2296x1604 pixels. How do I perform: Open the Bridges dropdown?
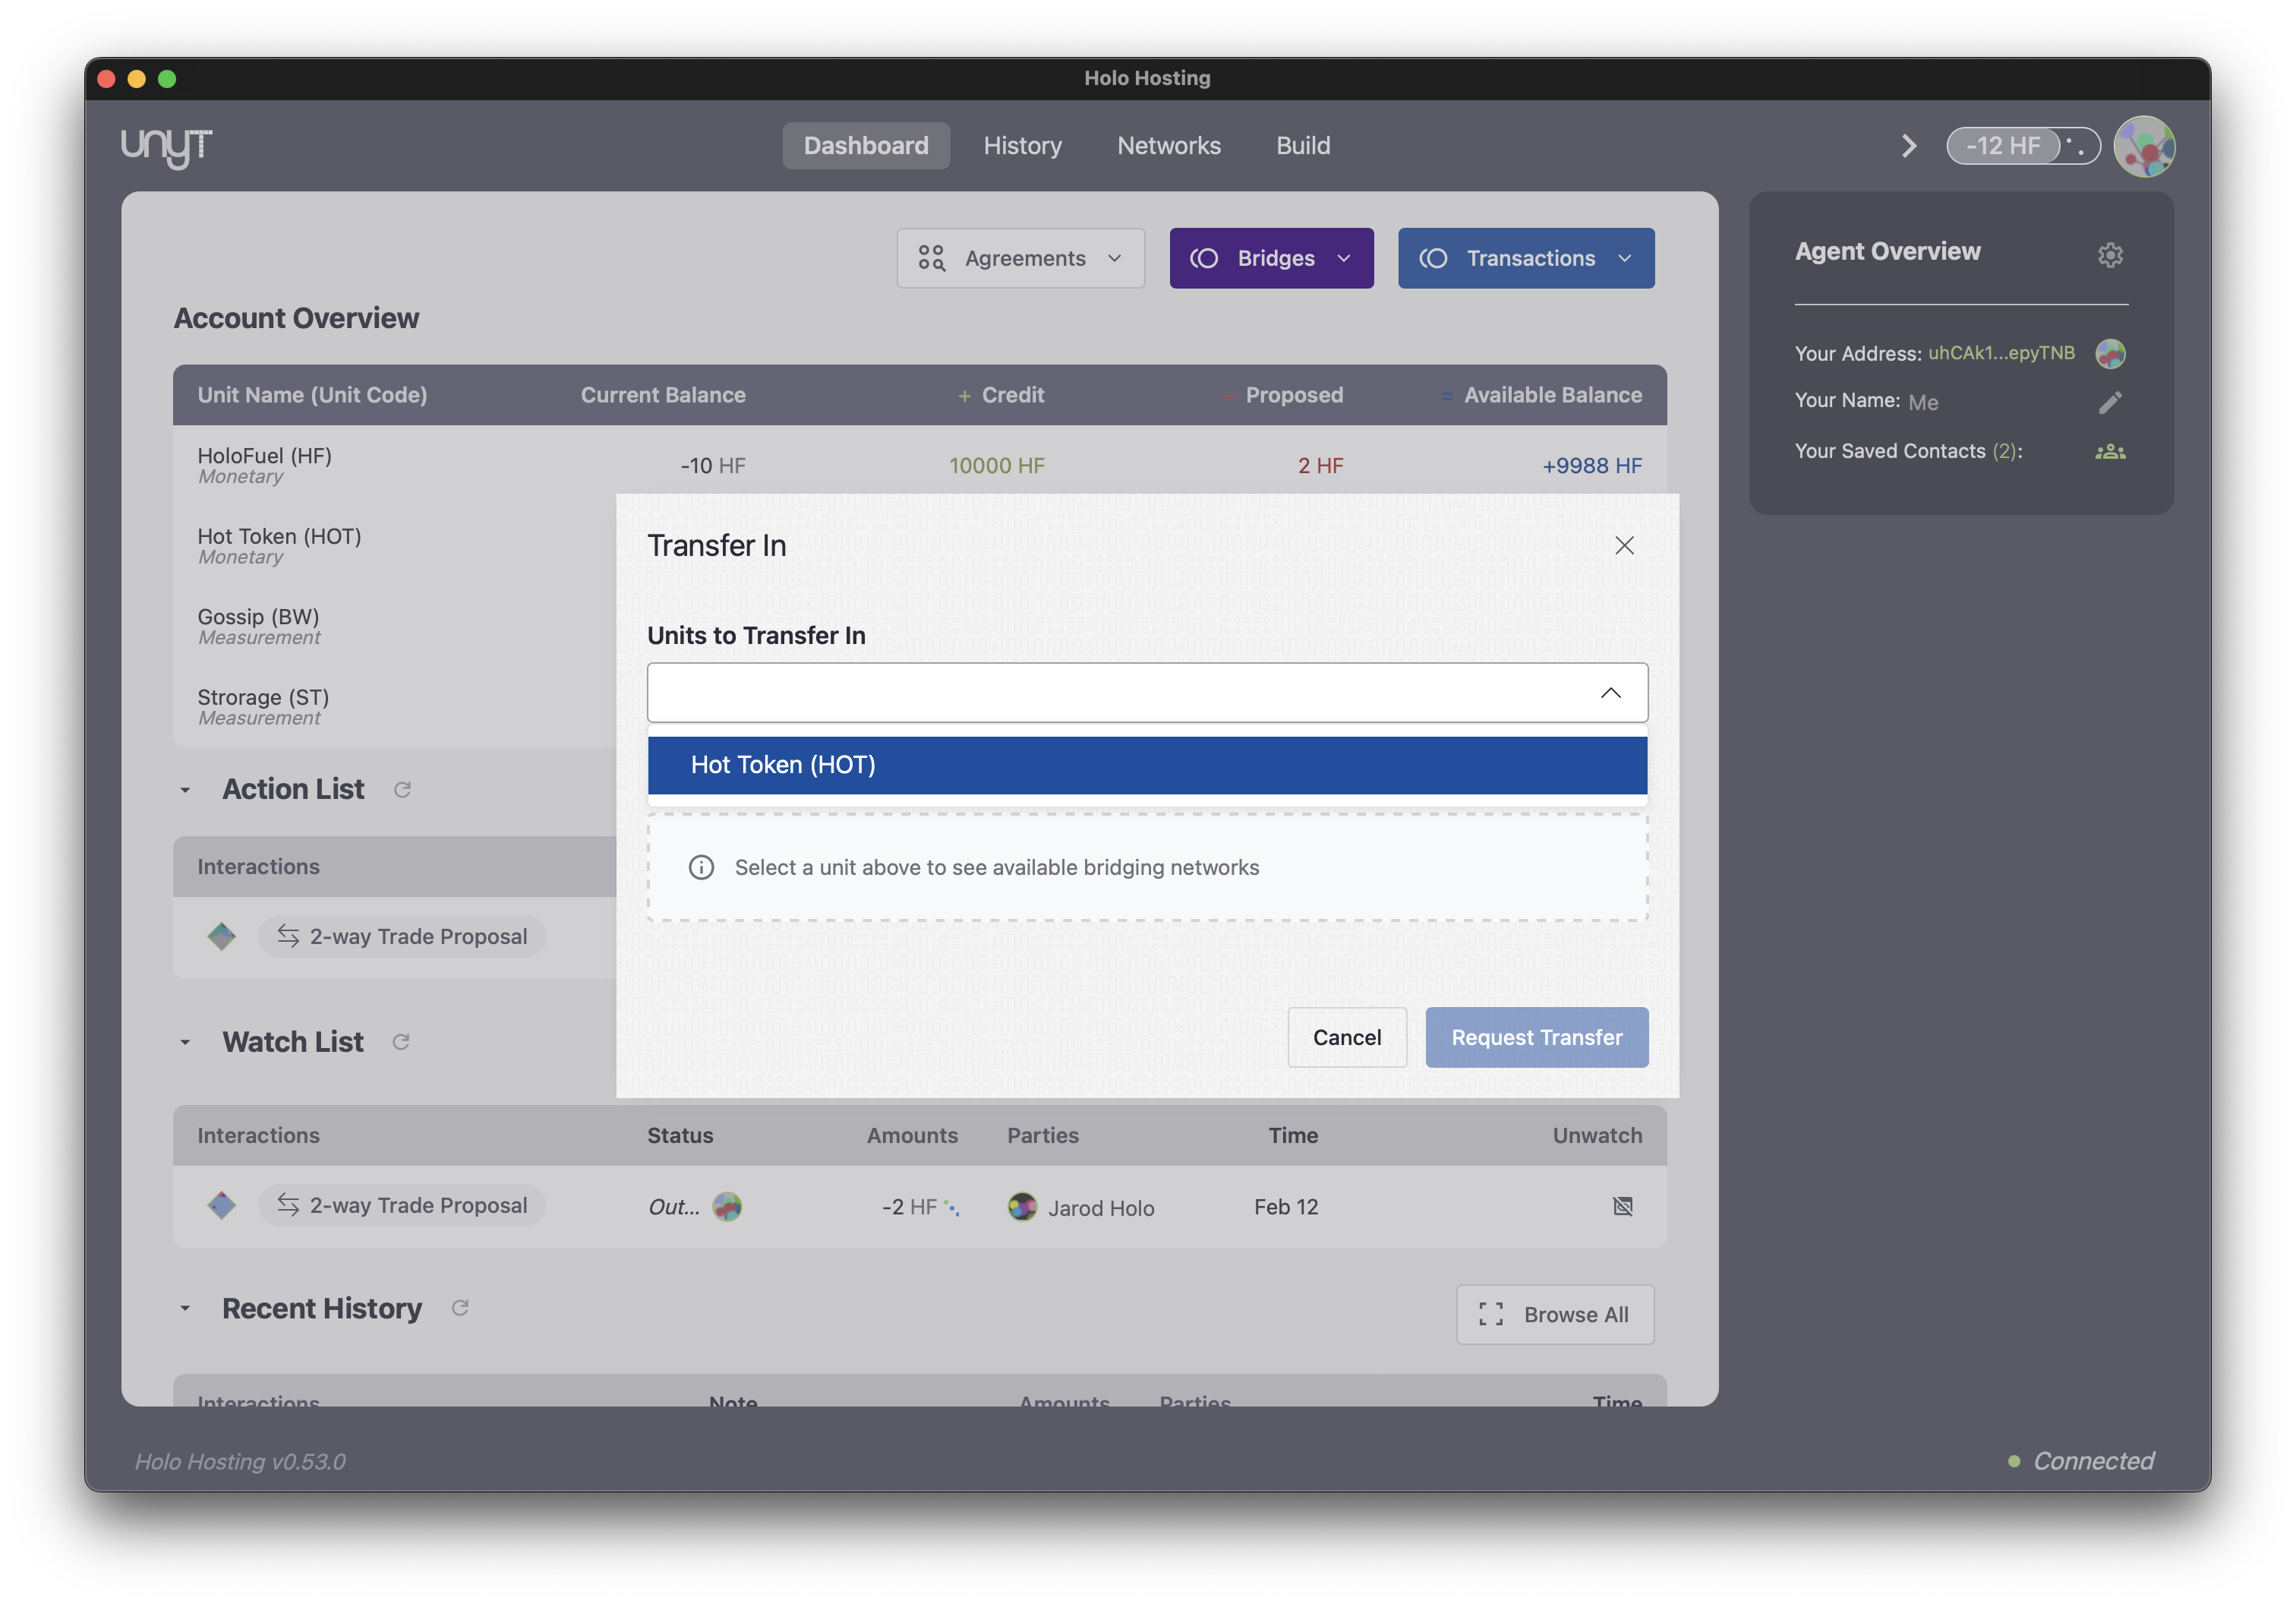(1271, 258)
